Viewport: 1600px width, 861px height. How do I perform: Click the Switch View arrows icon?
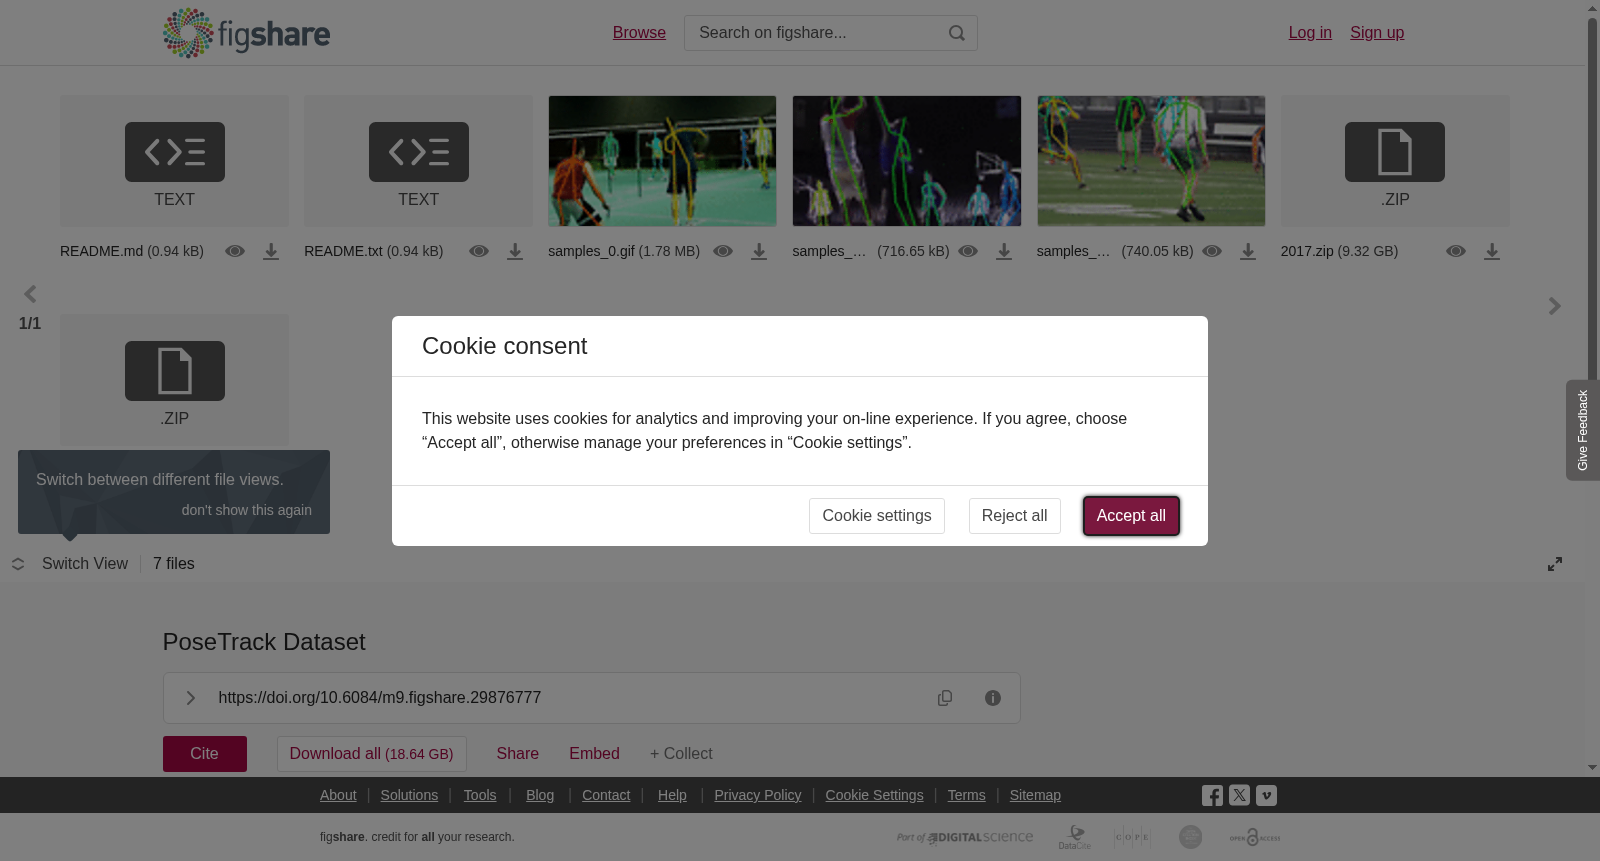pyautogui.click(x=18, y=564)
